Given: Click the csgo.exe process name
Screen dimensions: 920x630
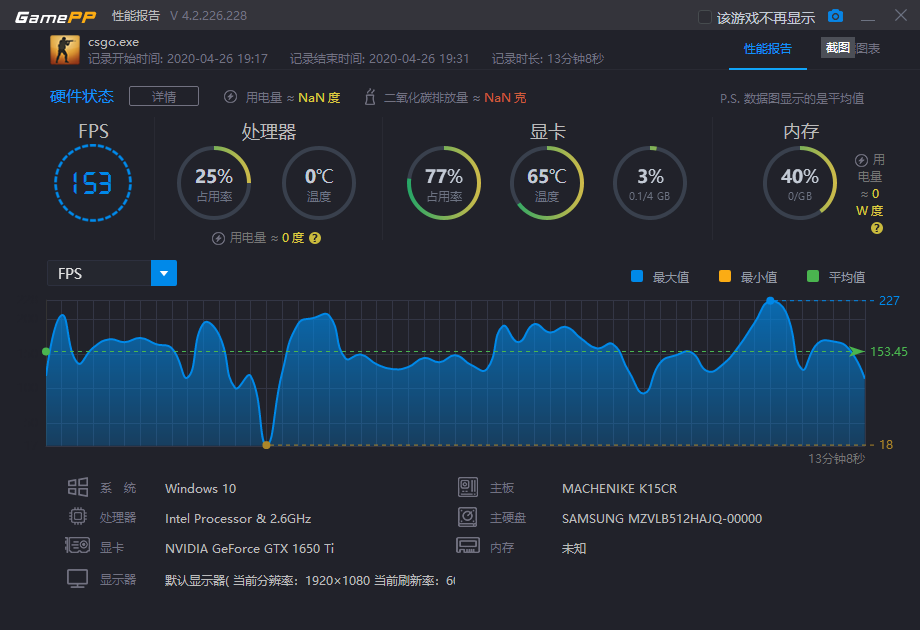Looking at the screenshot, I should coord(113,42).
